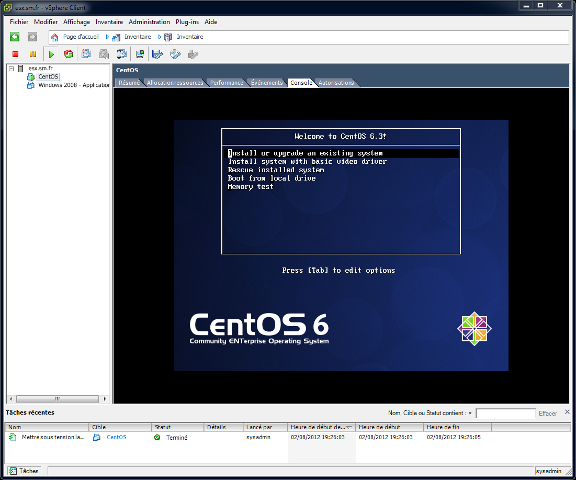Open the Inventaire menu
Screen dimensions: 576x480
pos(109,22)
